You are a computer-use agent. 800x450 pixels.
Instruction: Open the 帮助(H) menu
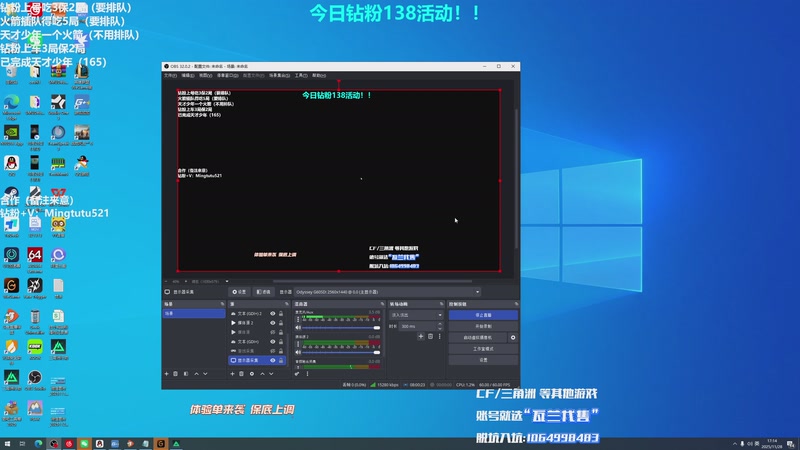[319, 76]
